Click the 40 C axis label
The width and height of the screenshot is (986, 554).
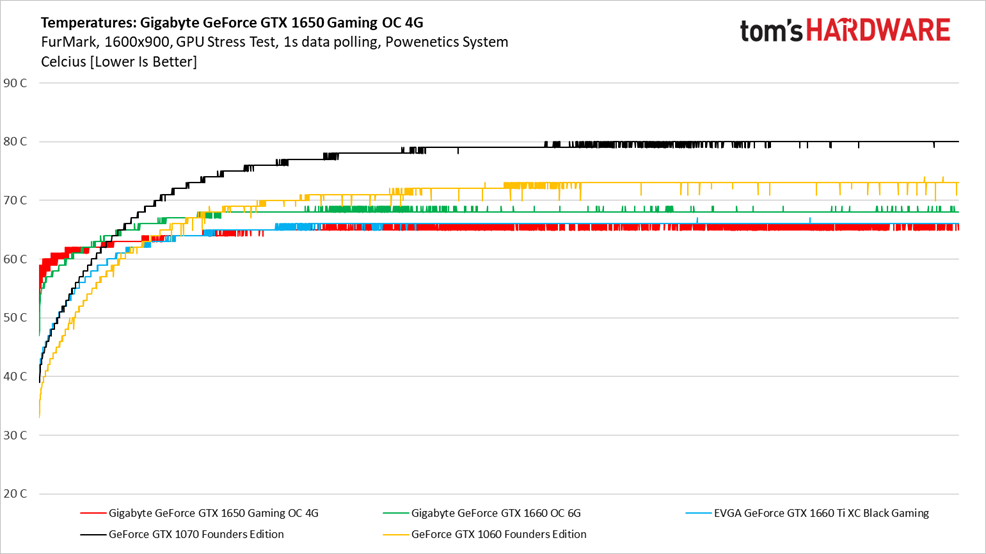click(x=15, y=377)
